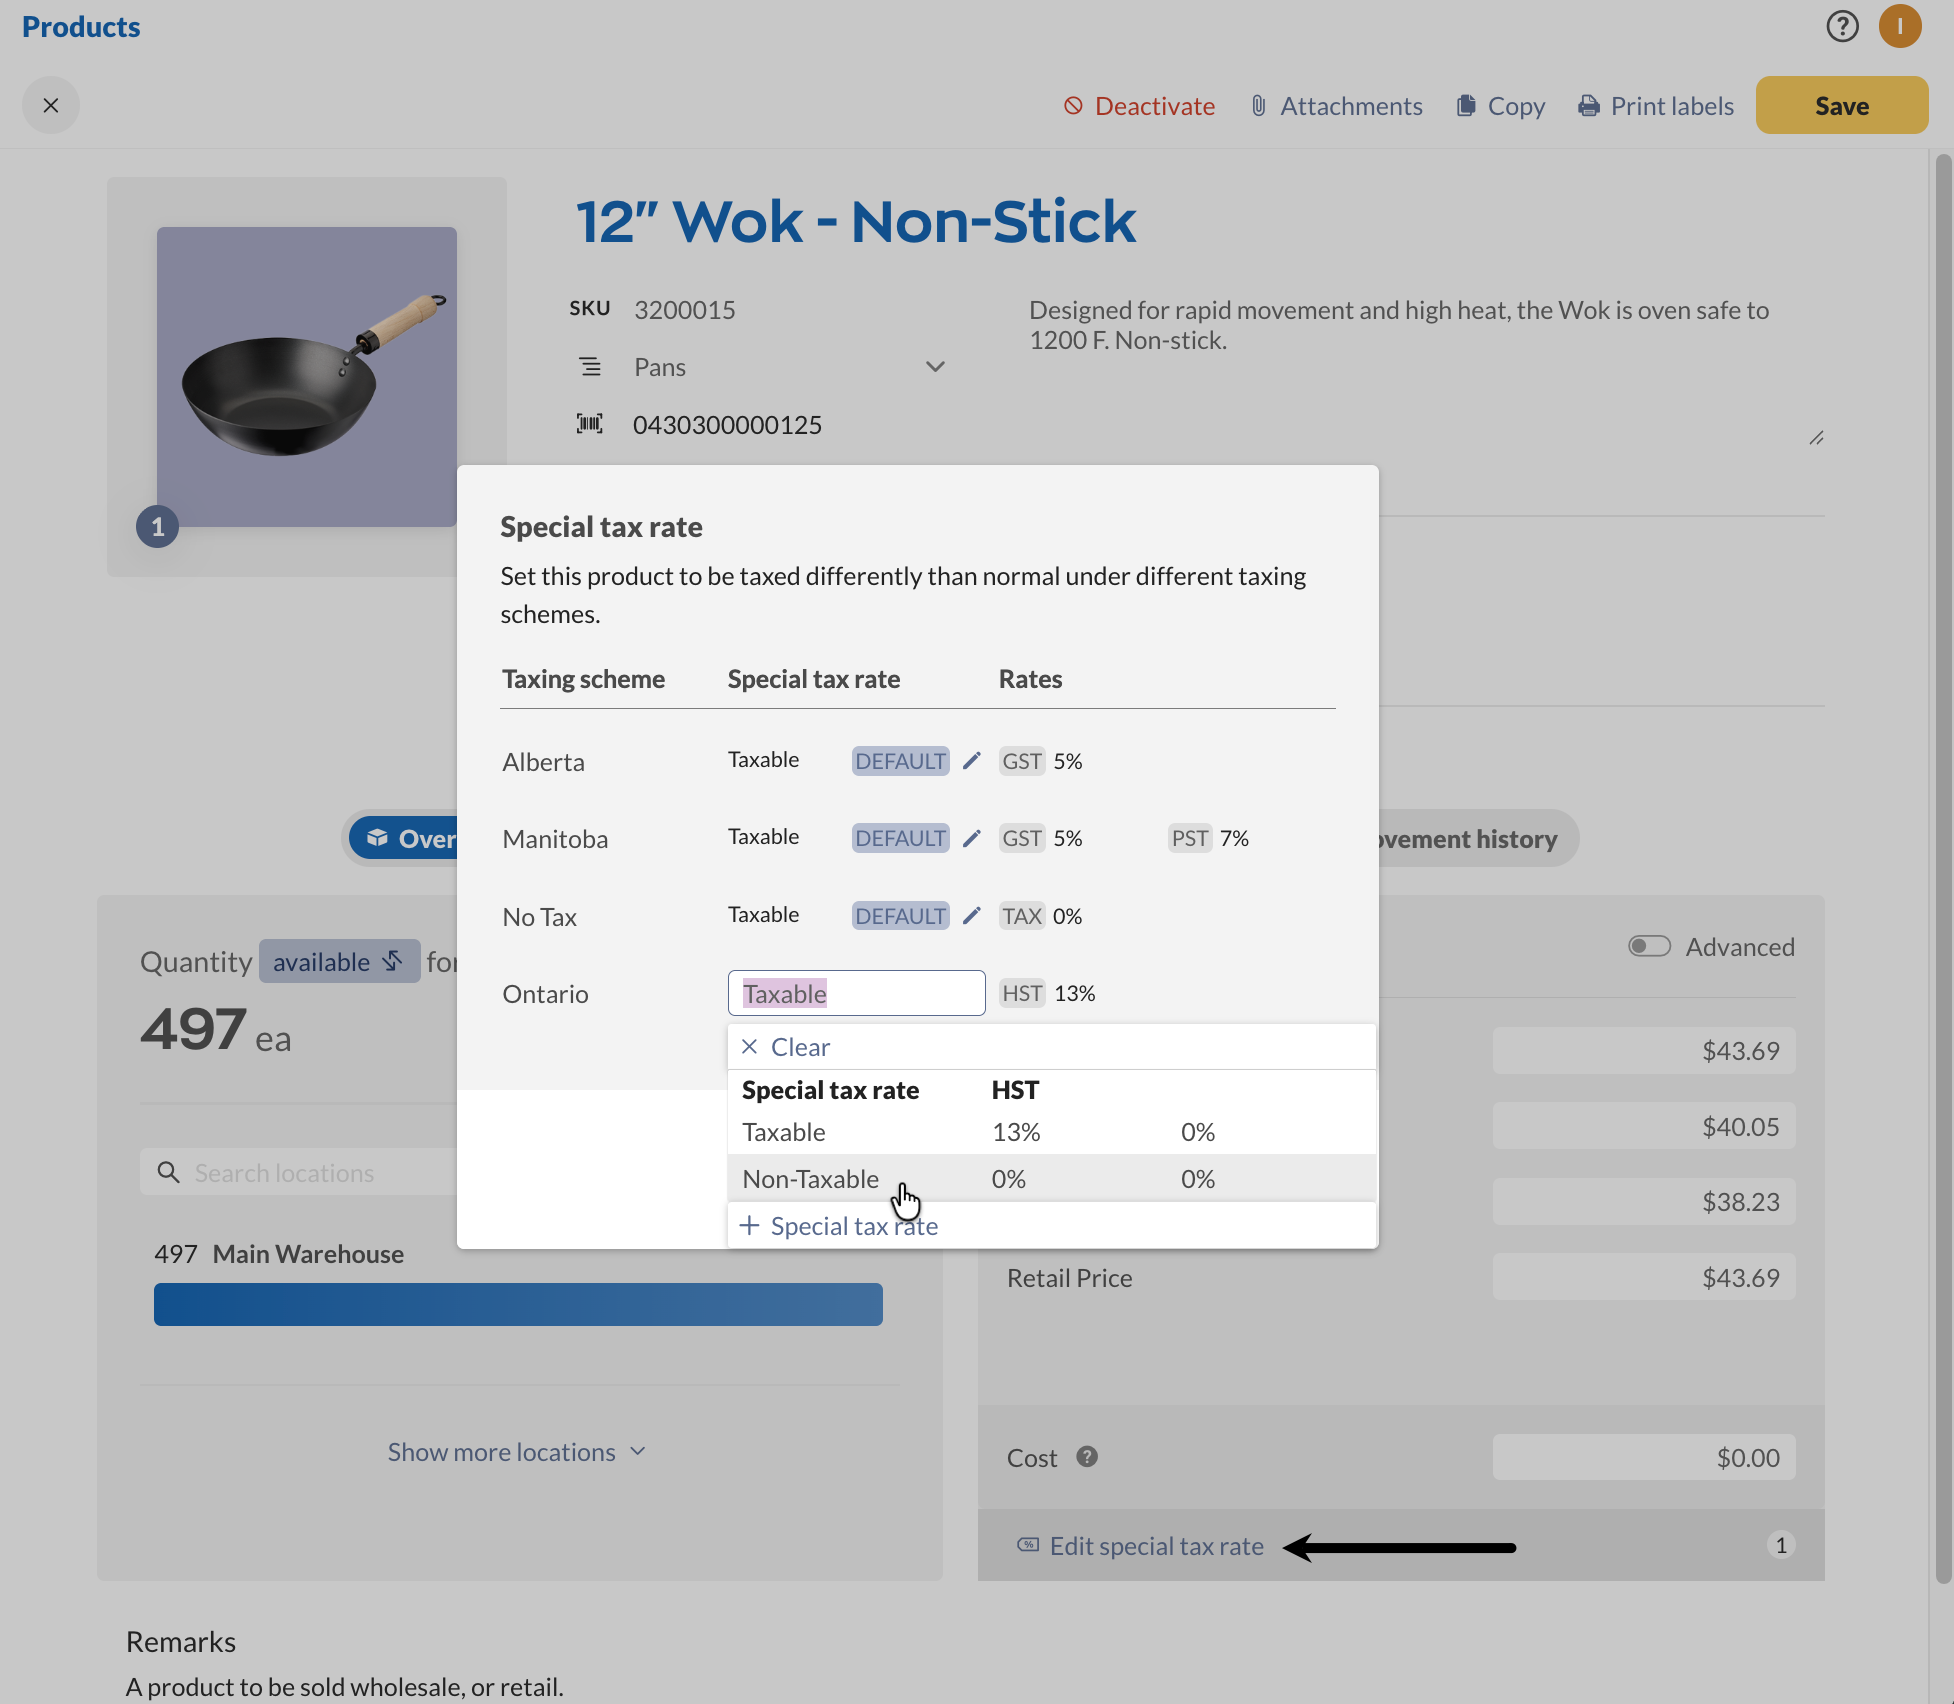Open the Products breadcrumb menu item
The height and width of the screenshot is (1704, 1954).
pos(80,26)
